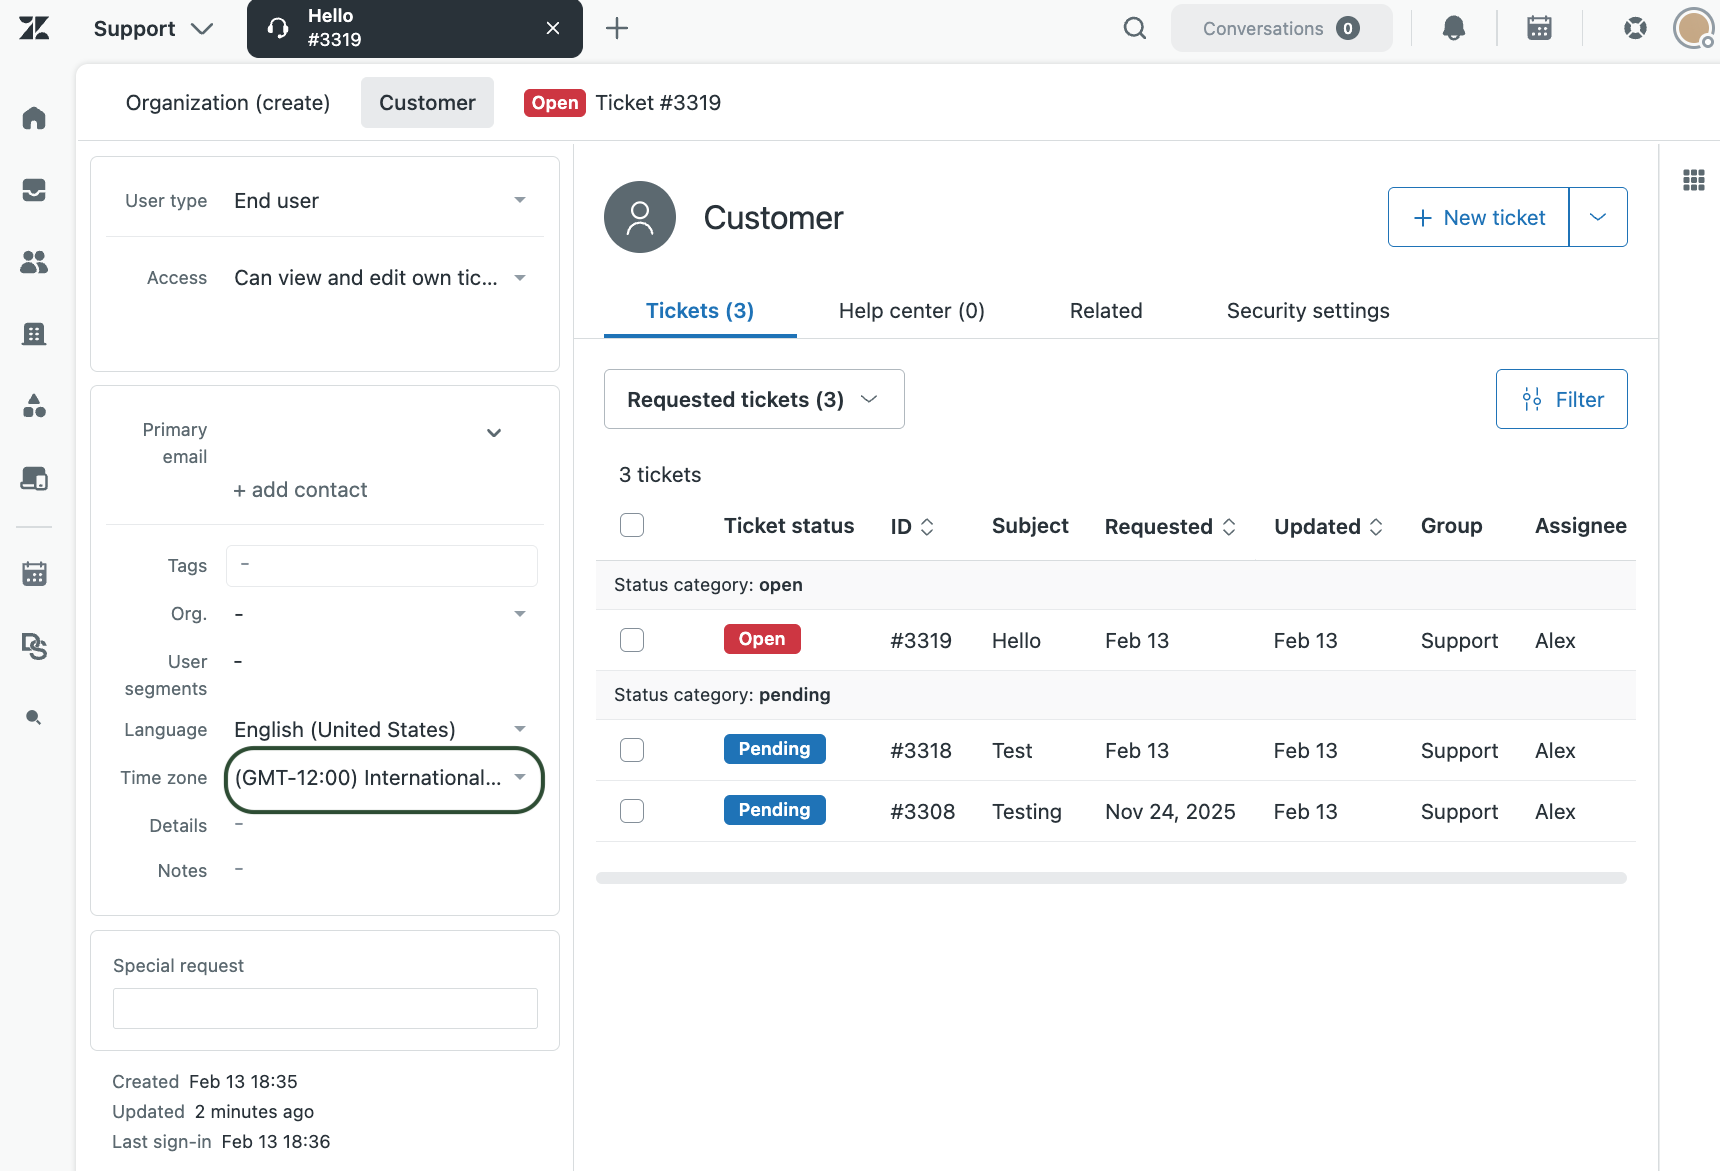Open the help lifesaver icon

tap(1635, 28)
